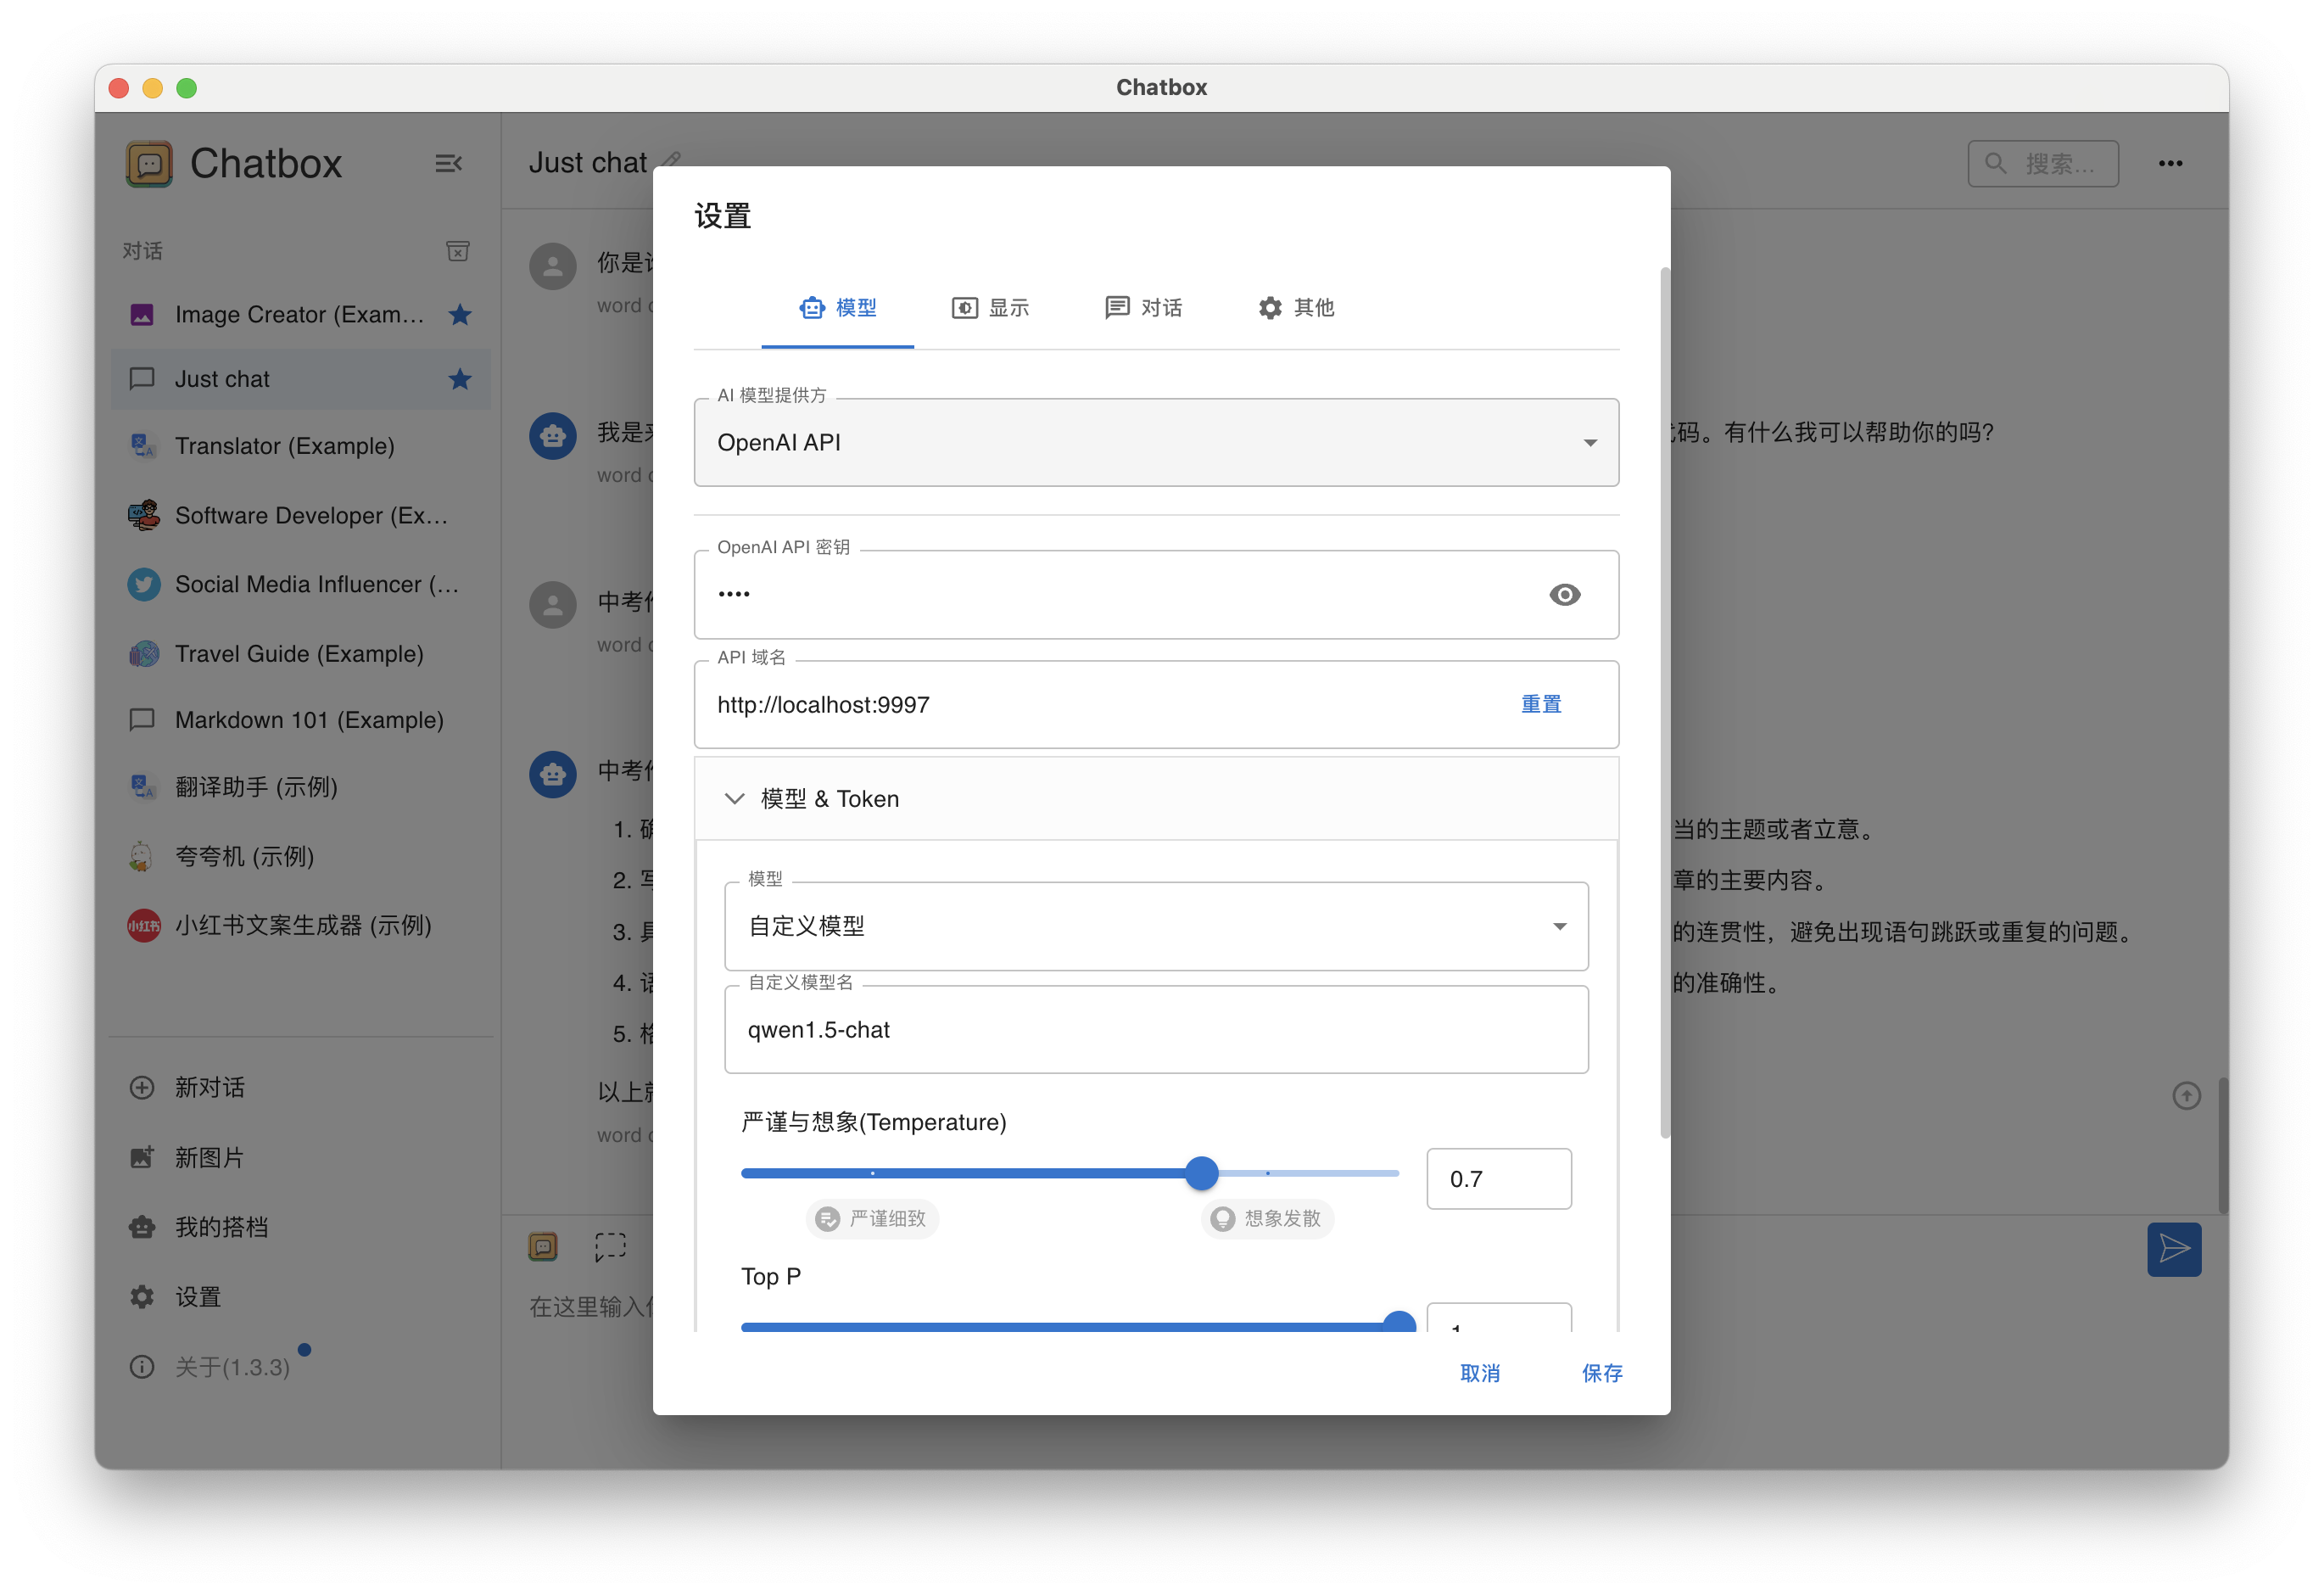Open My Copilots robot icon

click(x=142, y=1227)
